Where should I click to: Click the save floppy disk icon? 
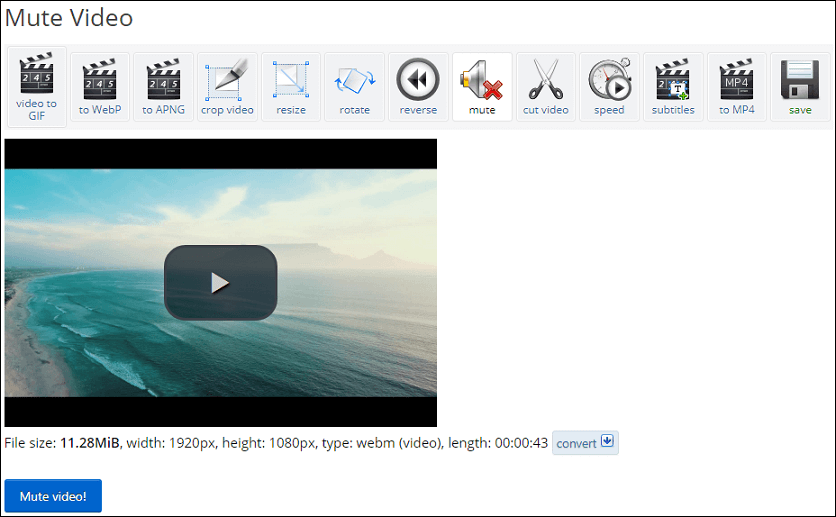800,87
